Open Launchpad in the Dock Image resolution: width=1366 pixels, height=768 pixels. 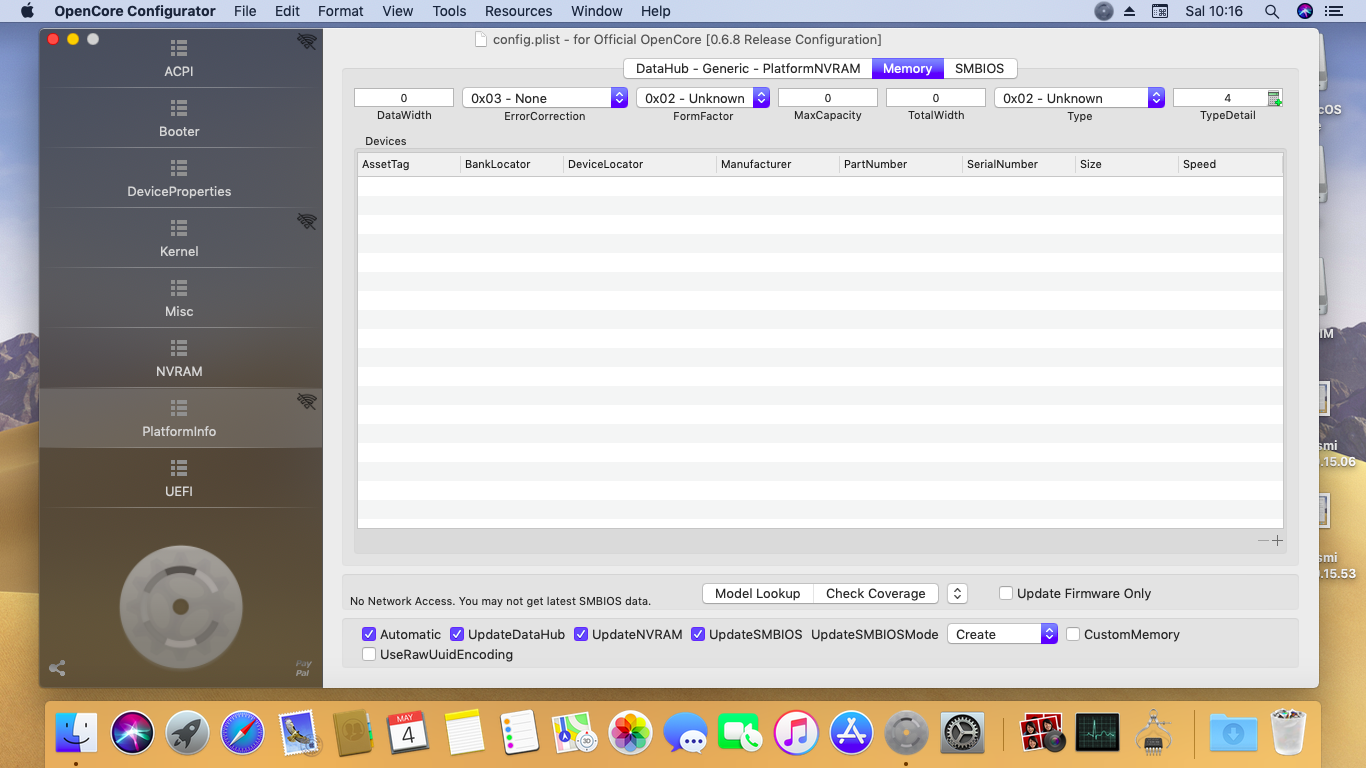pos(187,733)
